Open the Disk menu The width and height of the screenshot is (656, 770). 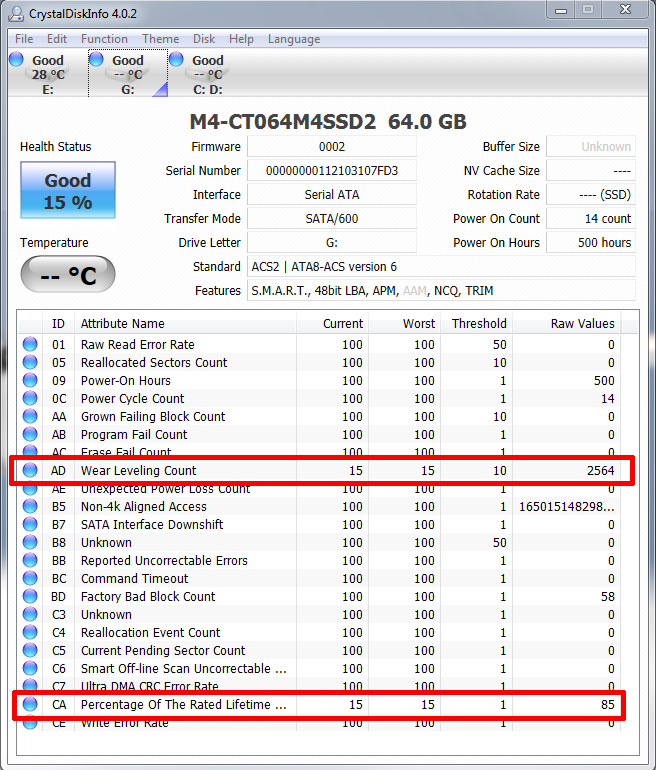coord(204,39)
